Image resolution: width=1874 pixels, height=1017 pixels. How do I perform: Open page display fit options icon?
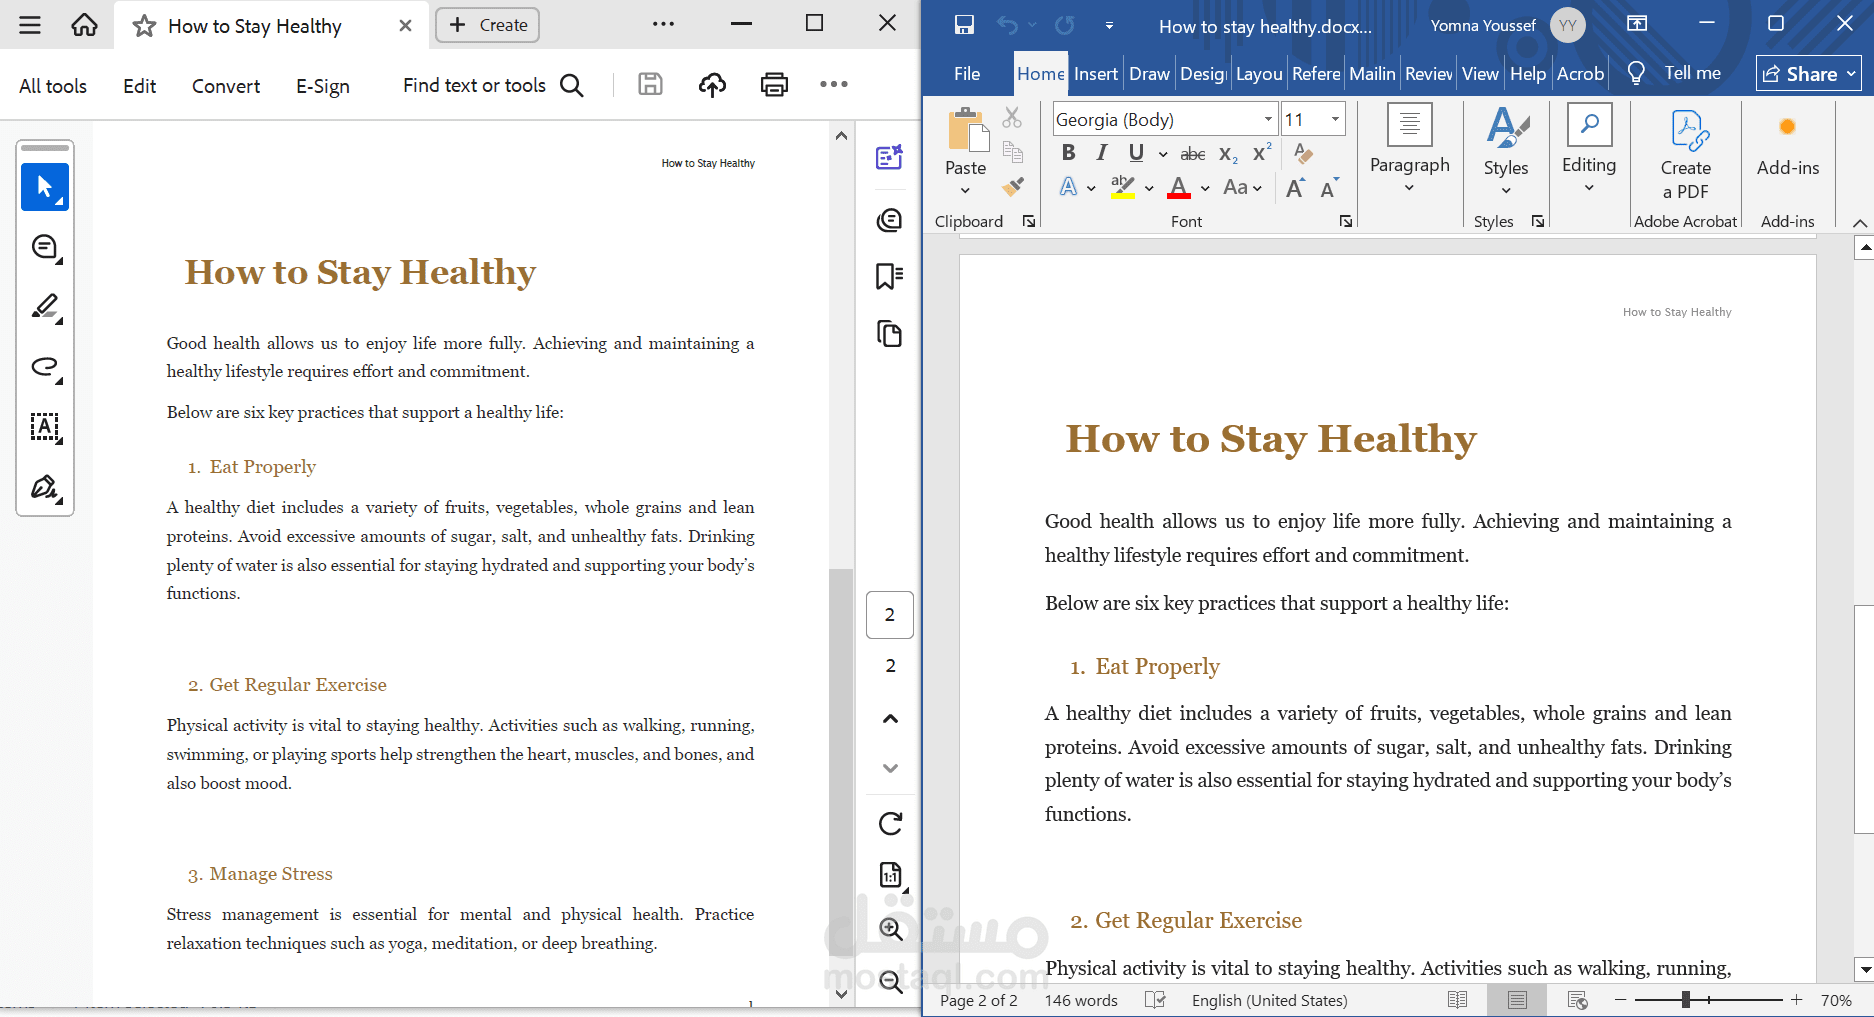point(891,875)
